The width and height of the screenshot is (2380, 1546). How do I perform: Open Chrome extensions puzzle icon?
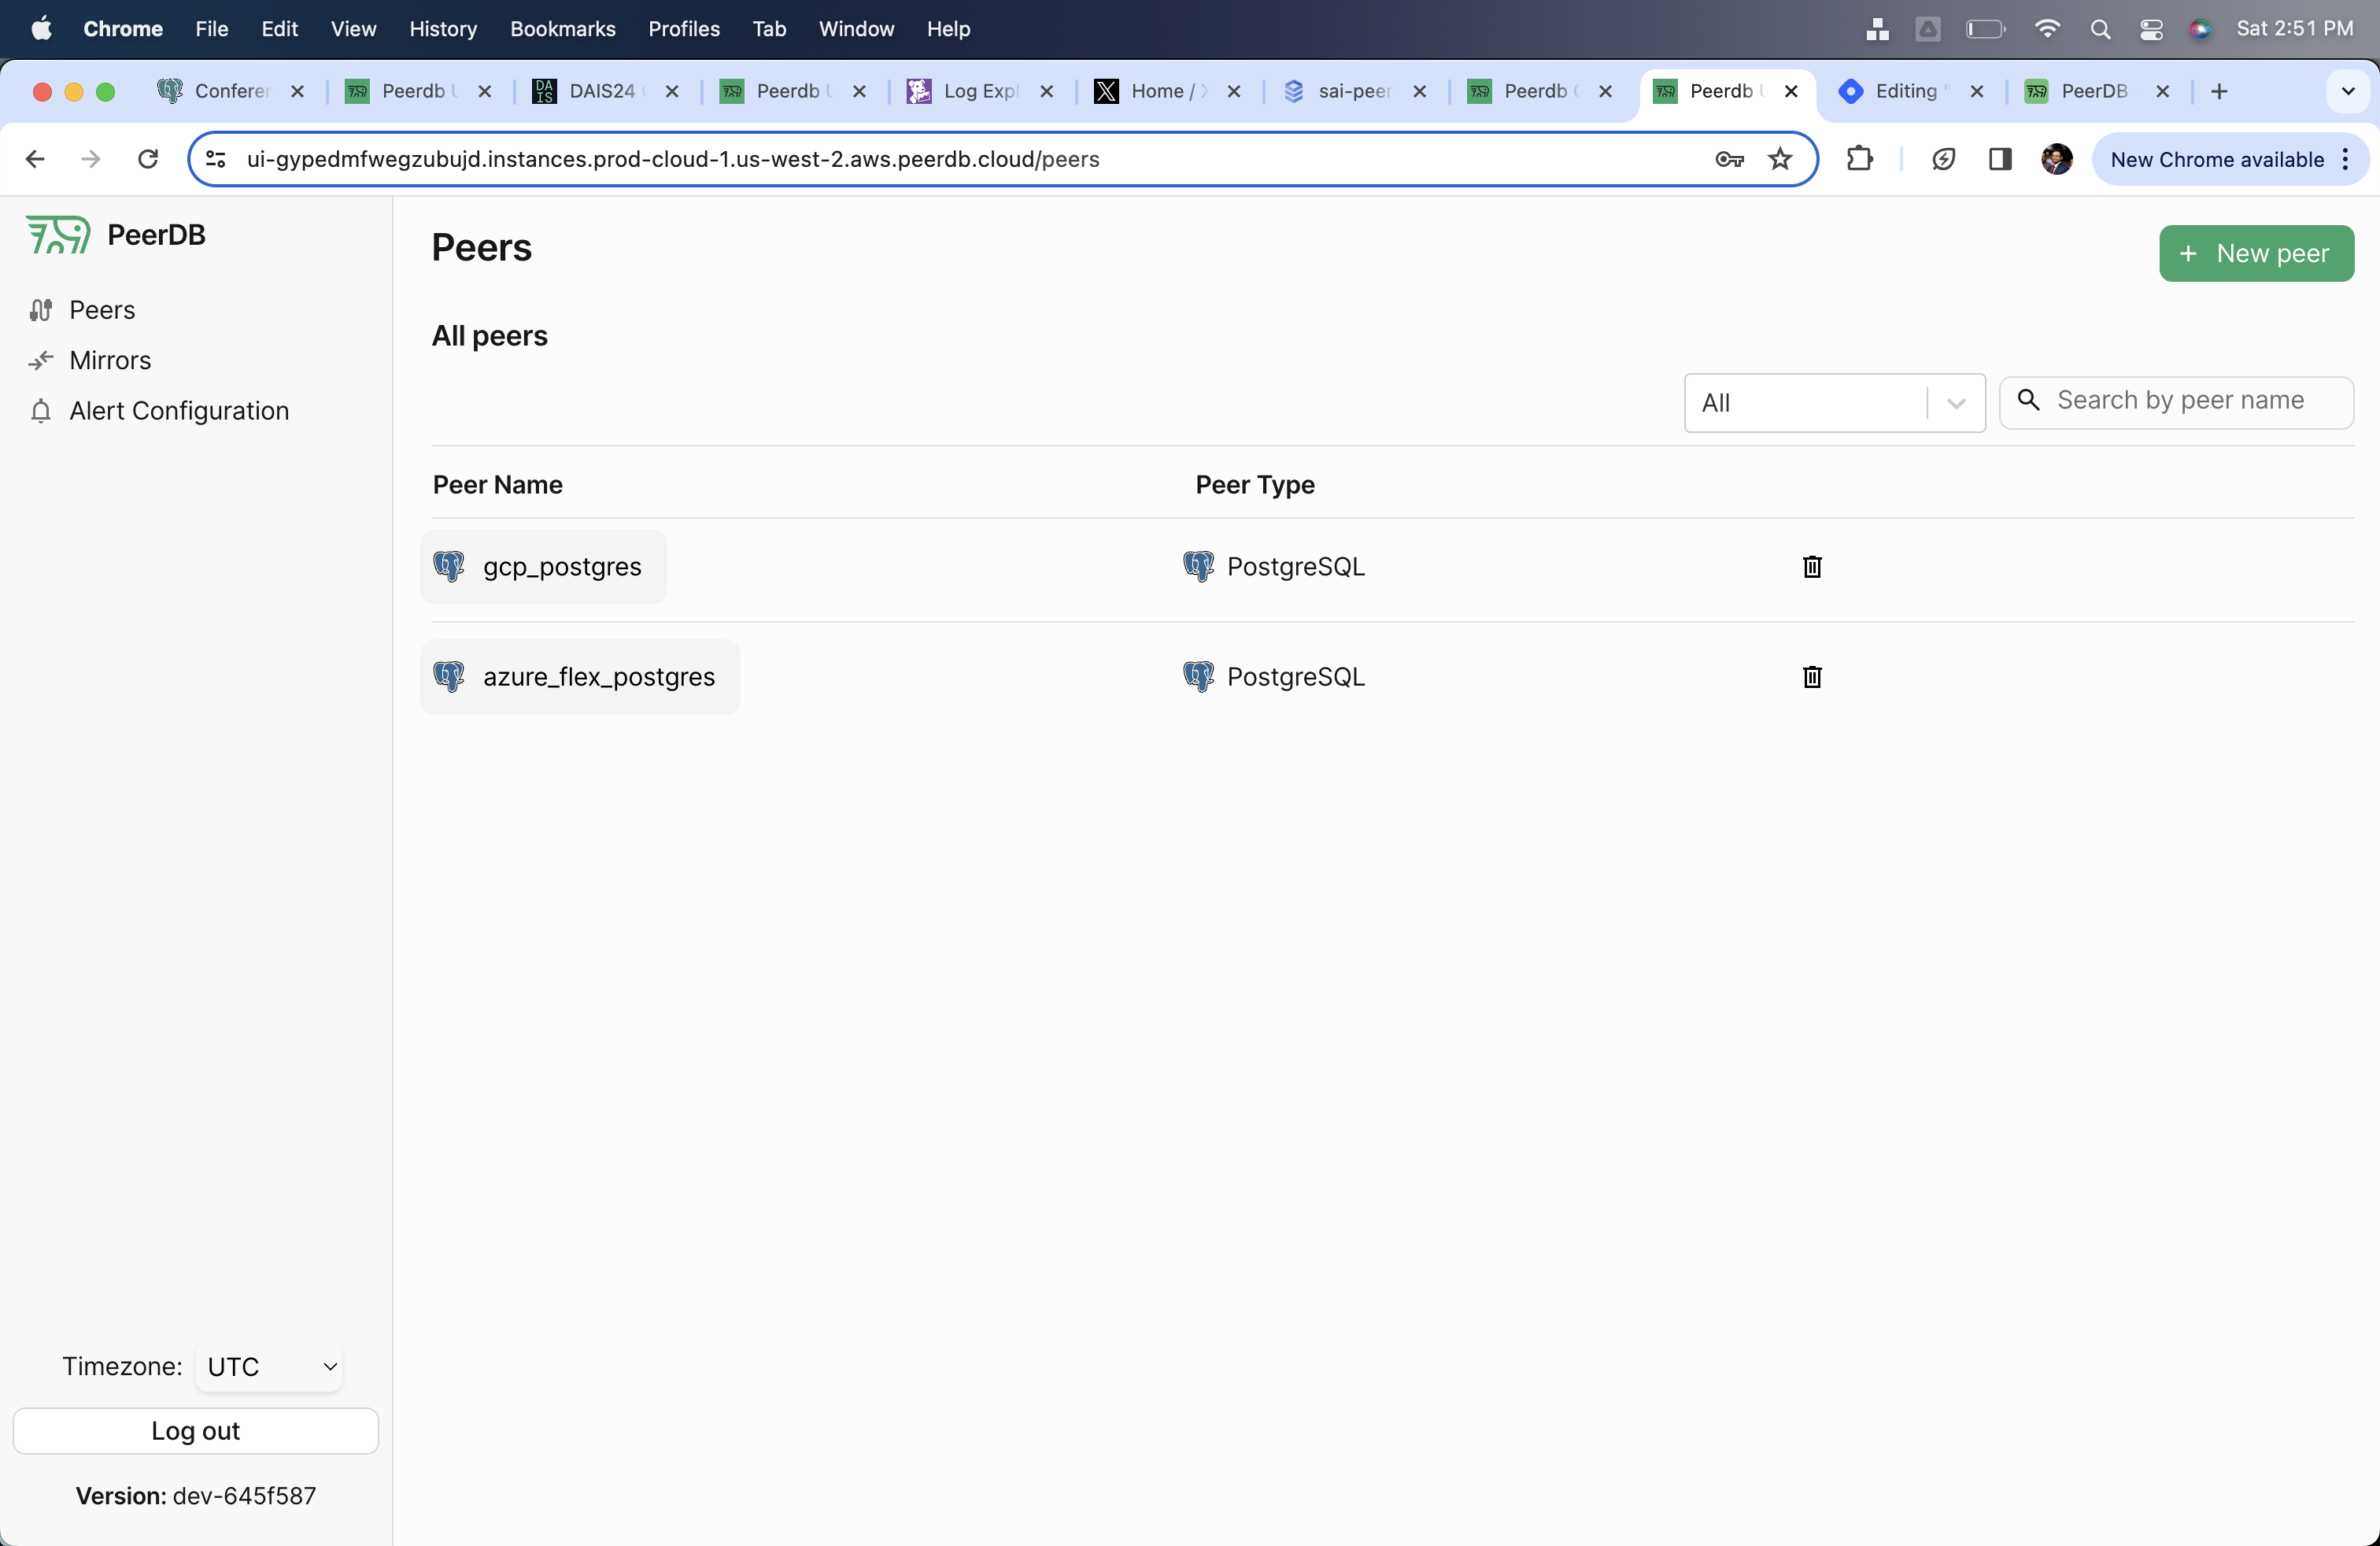(1859, 159)
